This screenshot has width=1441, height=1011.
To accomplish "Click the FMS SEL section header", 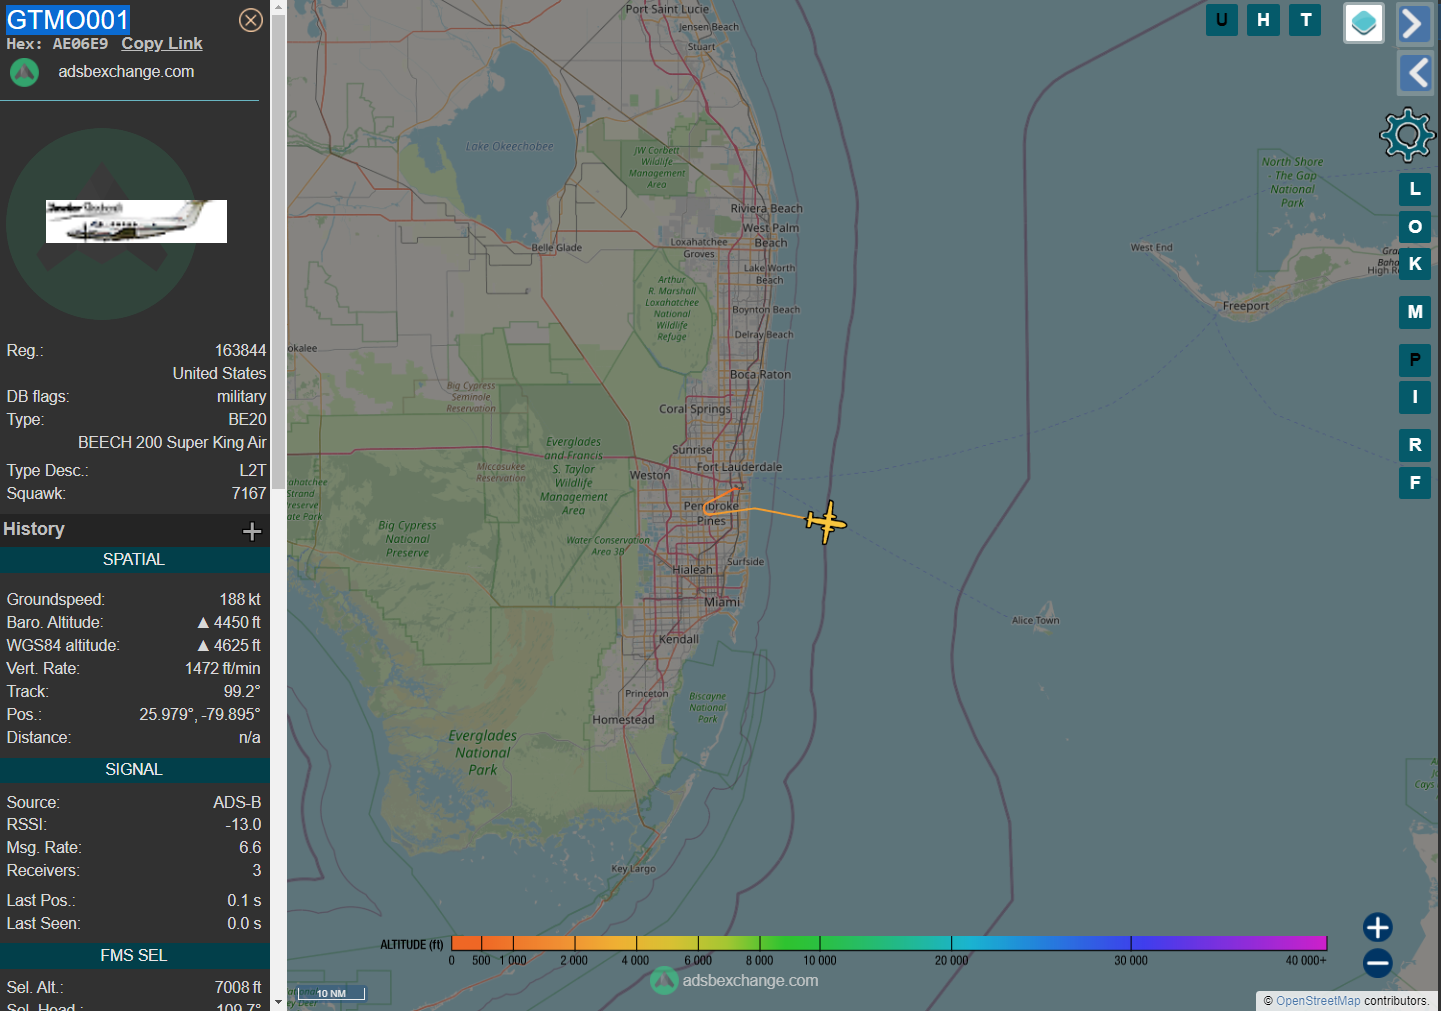I will pos(134,956).
